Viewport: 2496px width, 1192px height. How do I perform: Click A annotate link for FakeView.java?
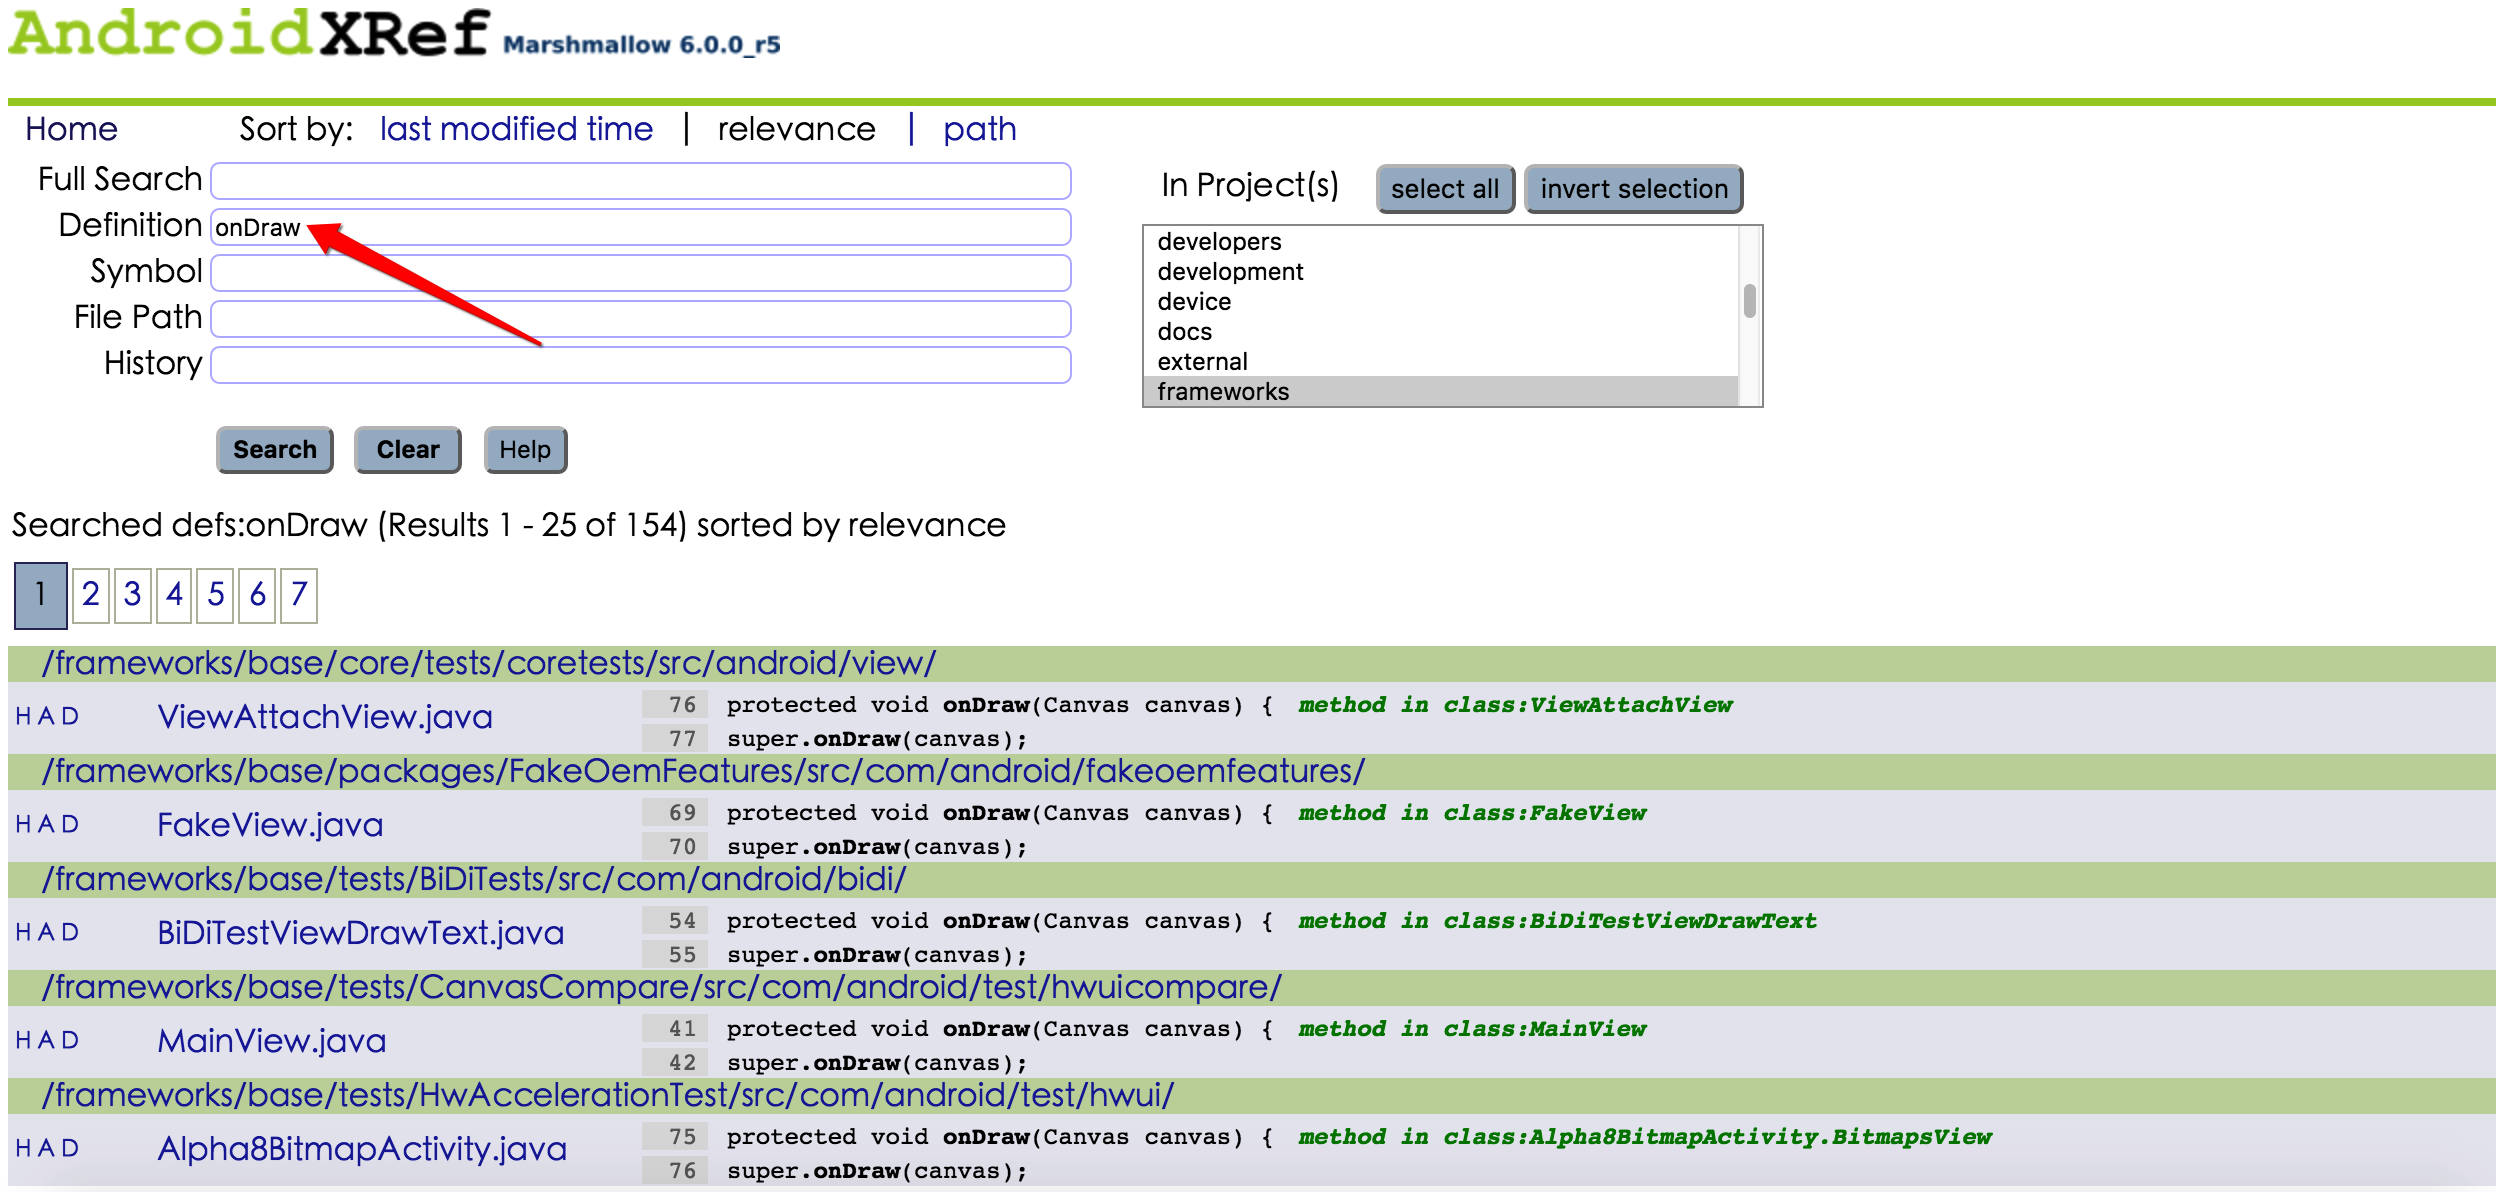pyautogui.click(x=46, y=825)
